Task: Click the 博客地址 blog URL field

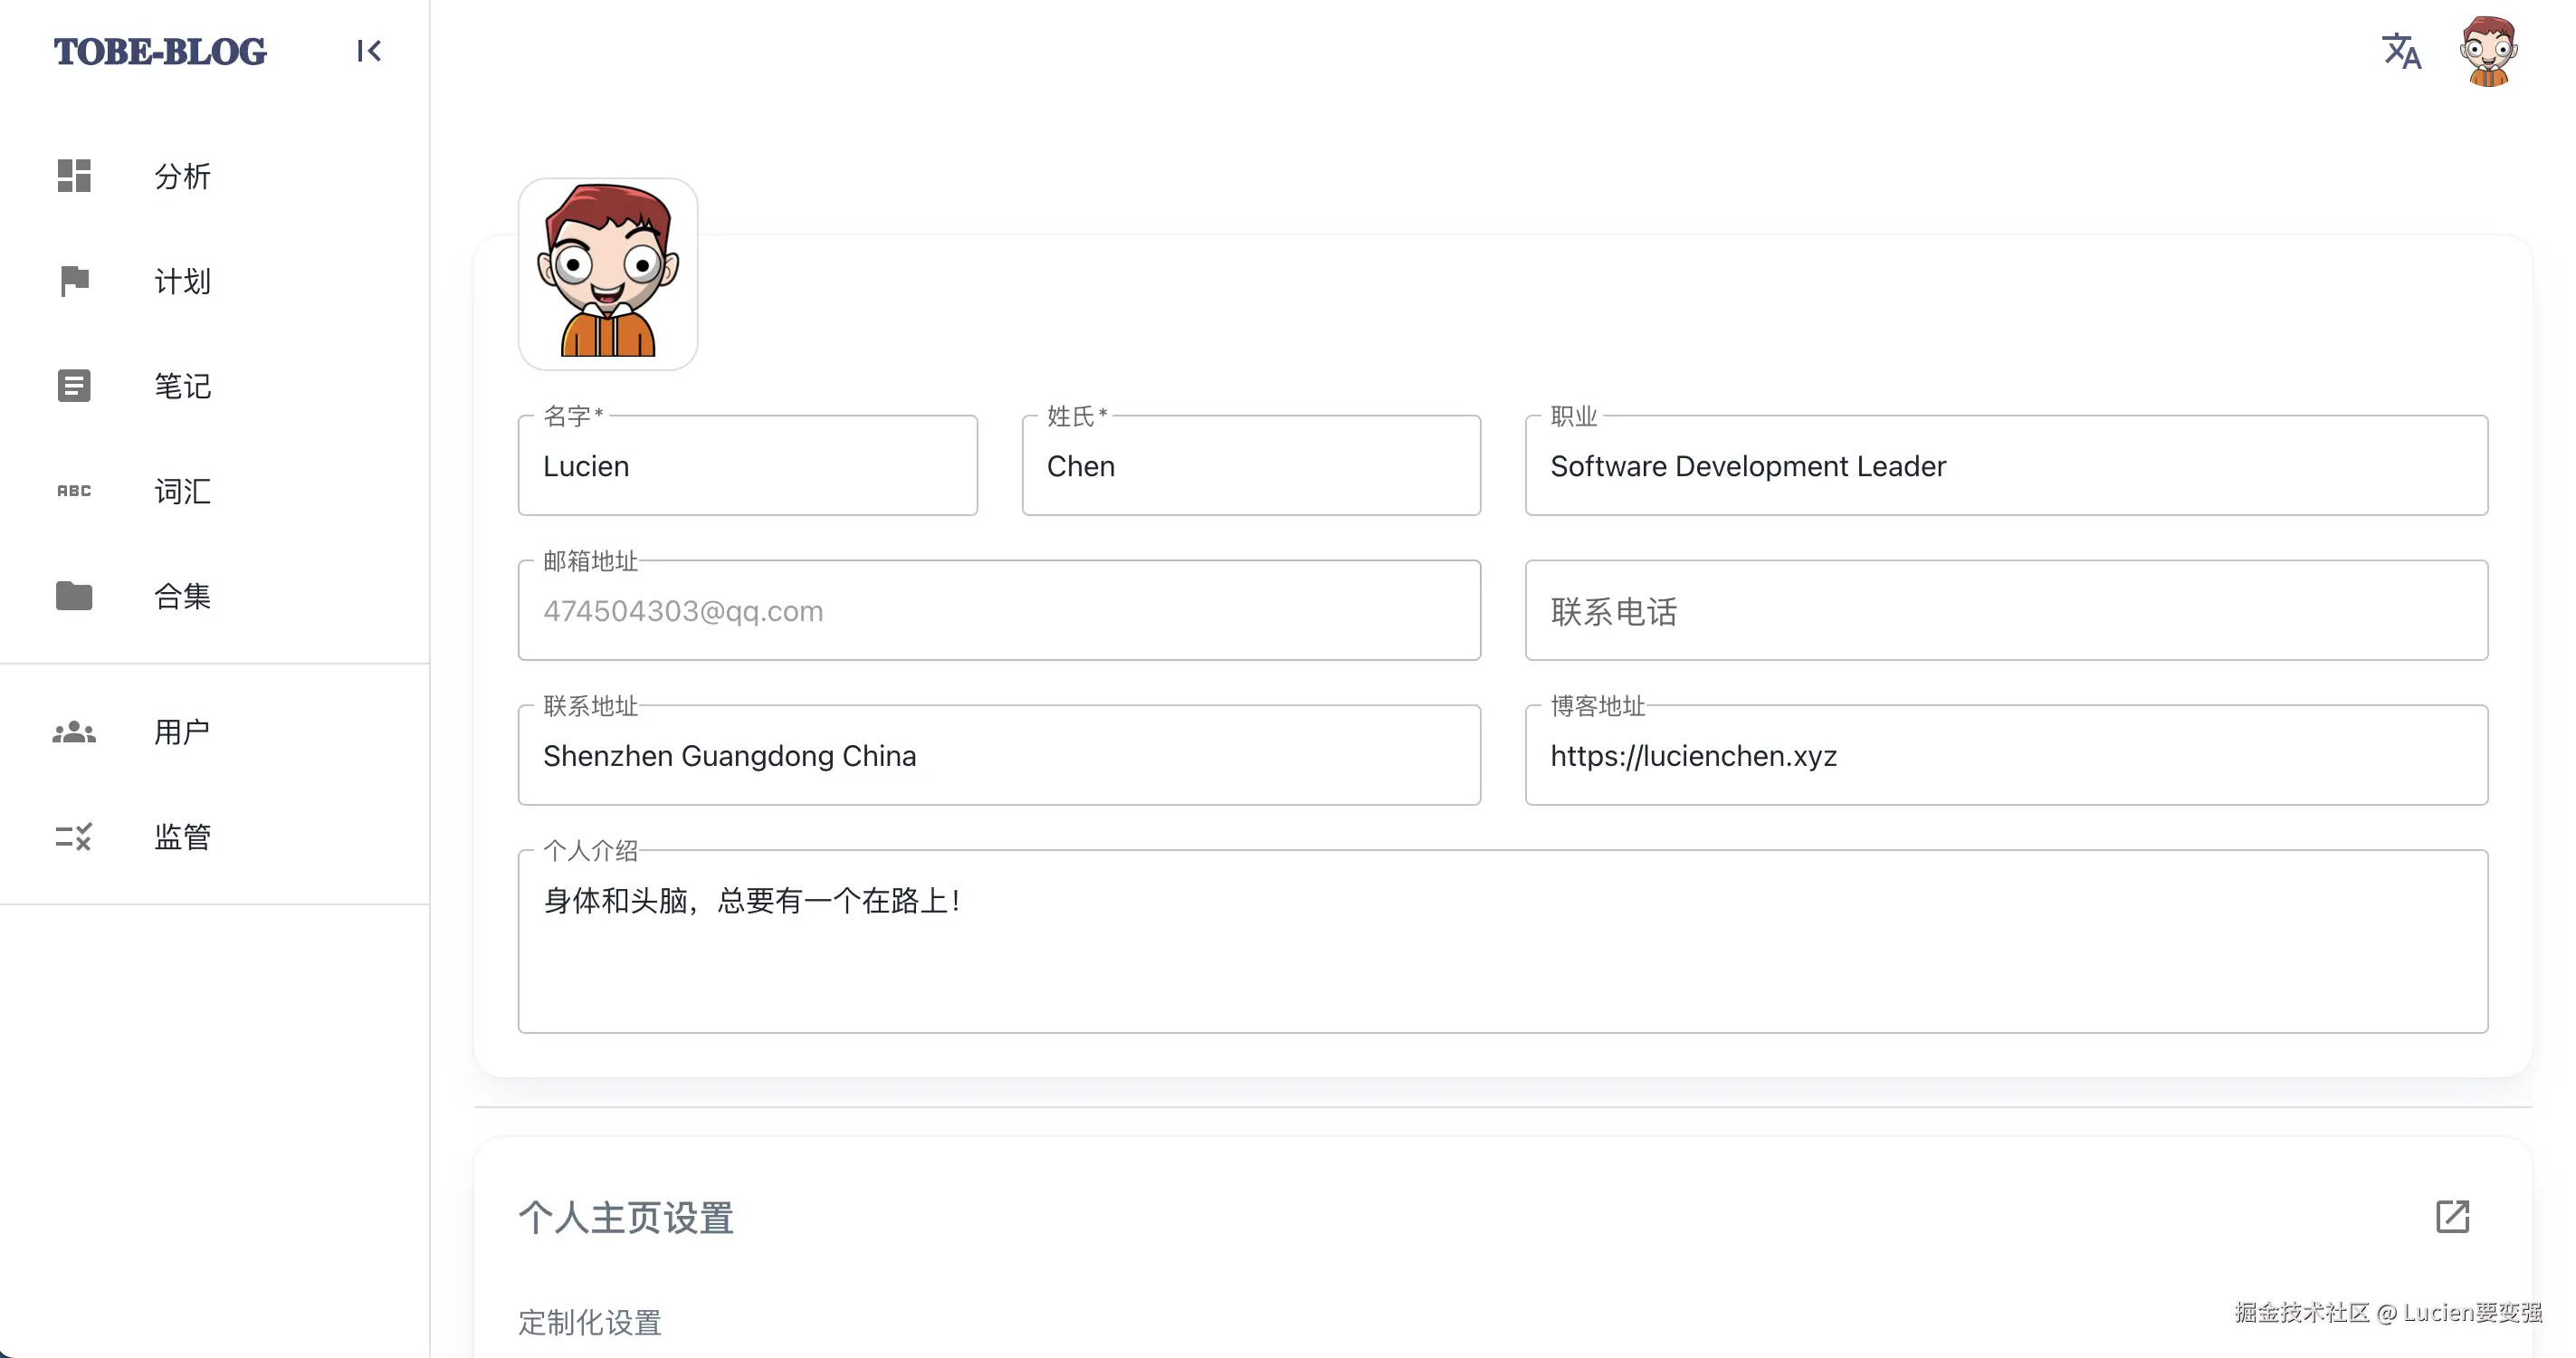Action: pos(2005,755)
